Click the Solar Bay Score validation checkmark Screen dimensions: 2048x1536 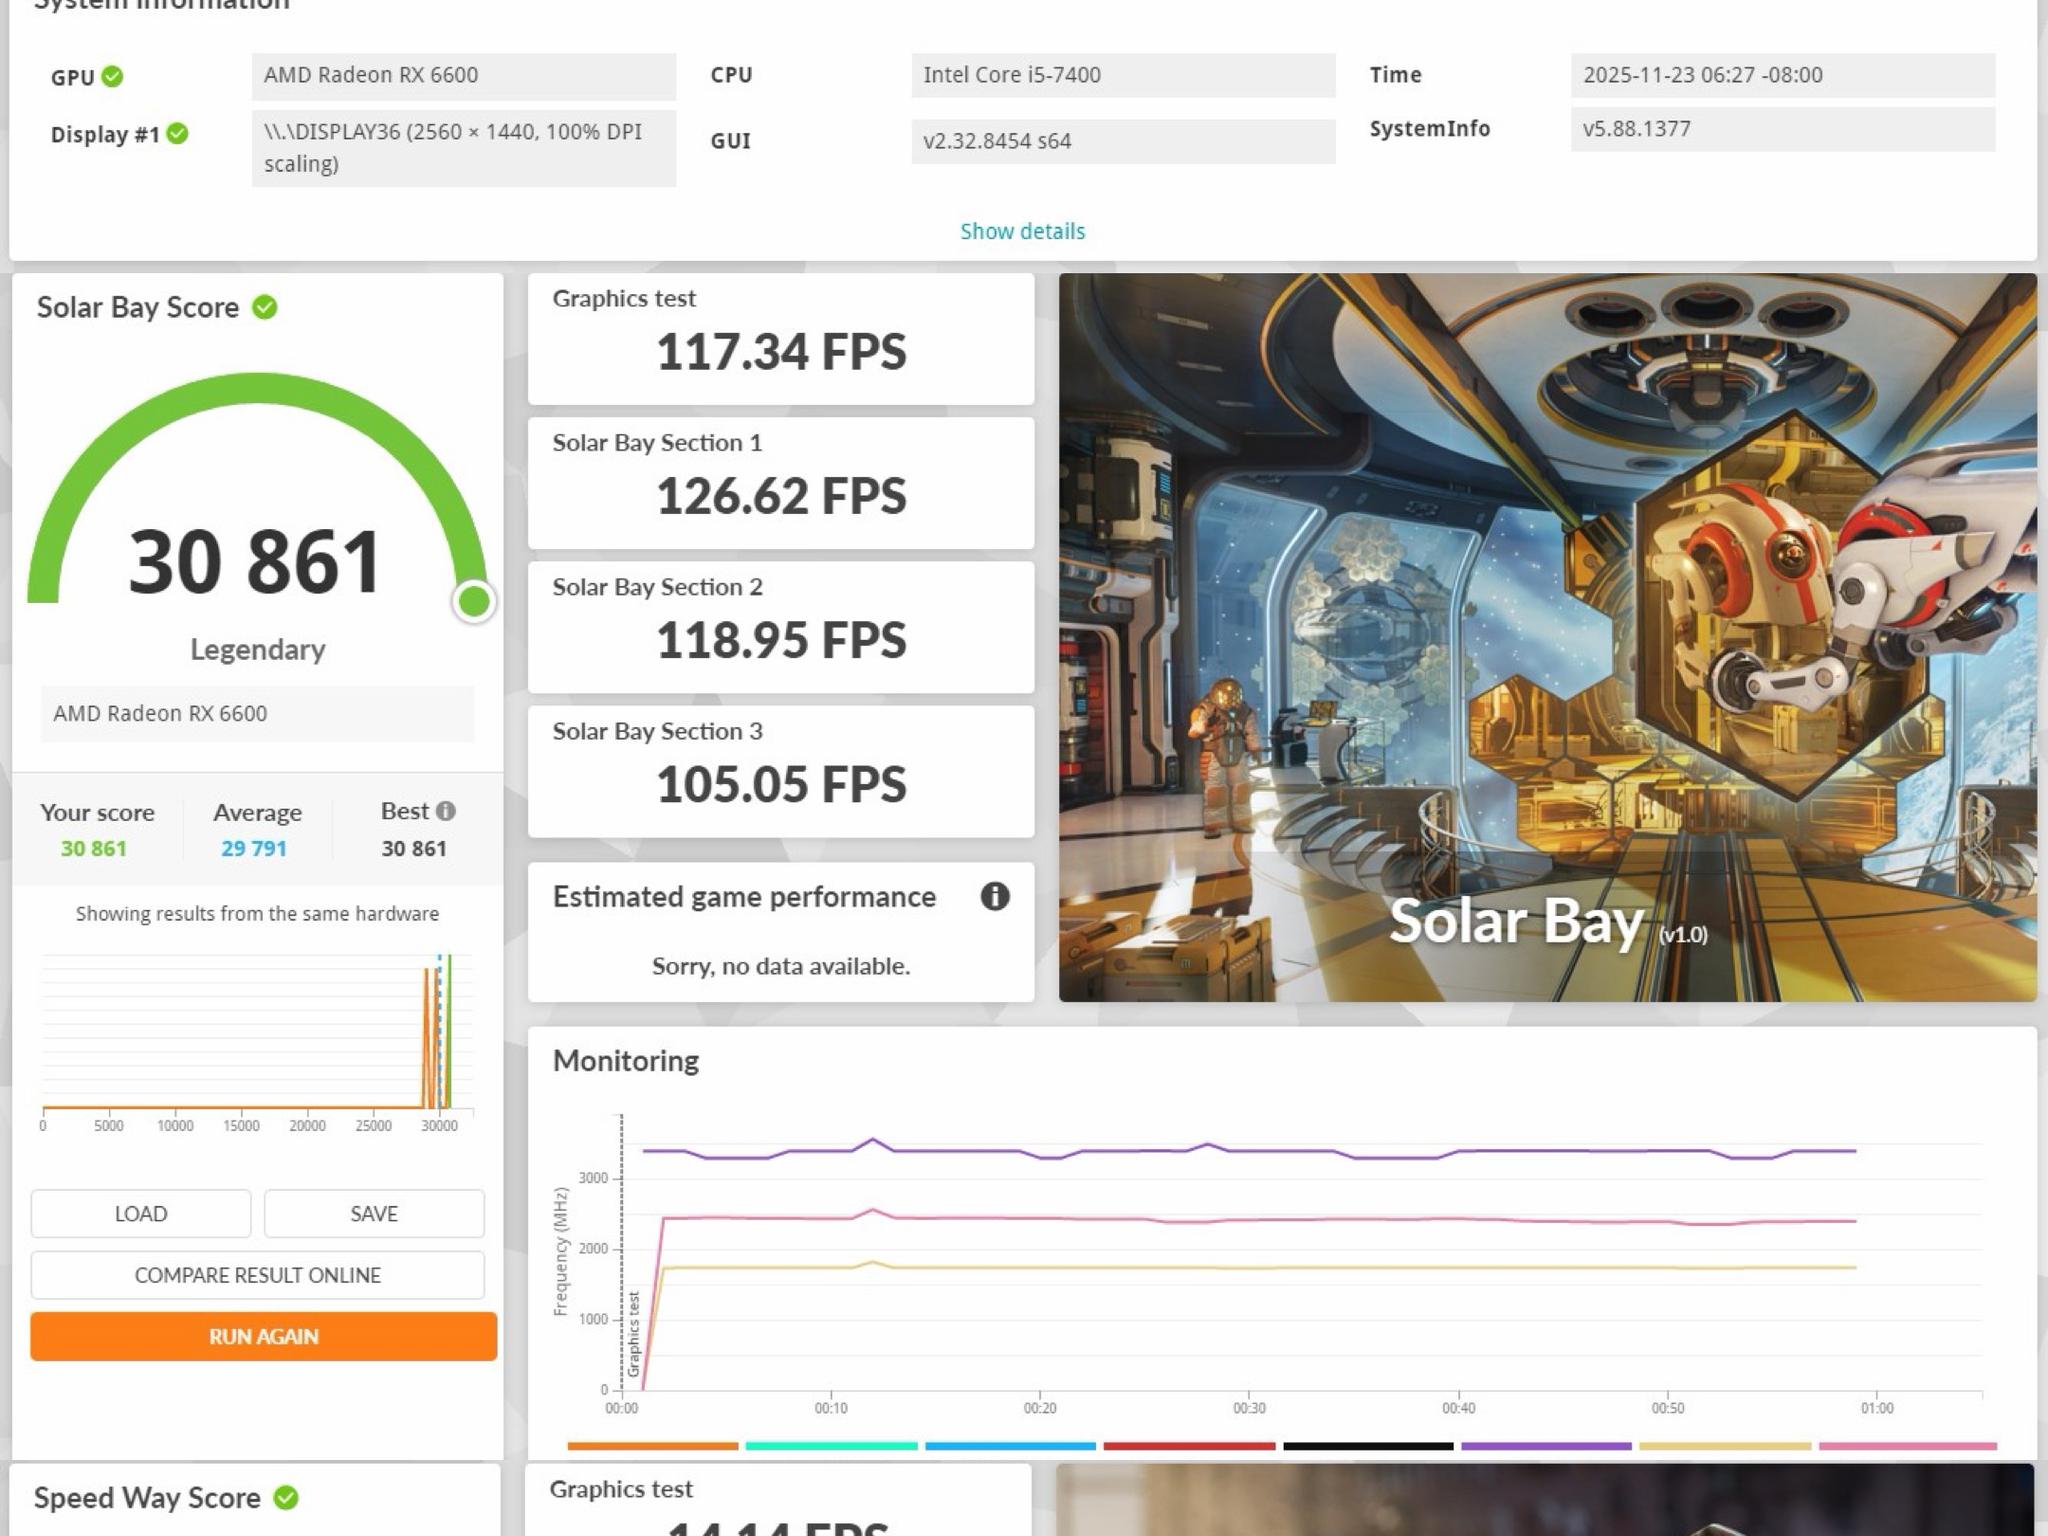(265, 307)
